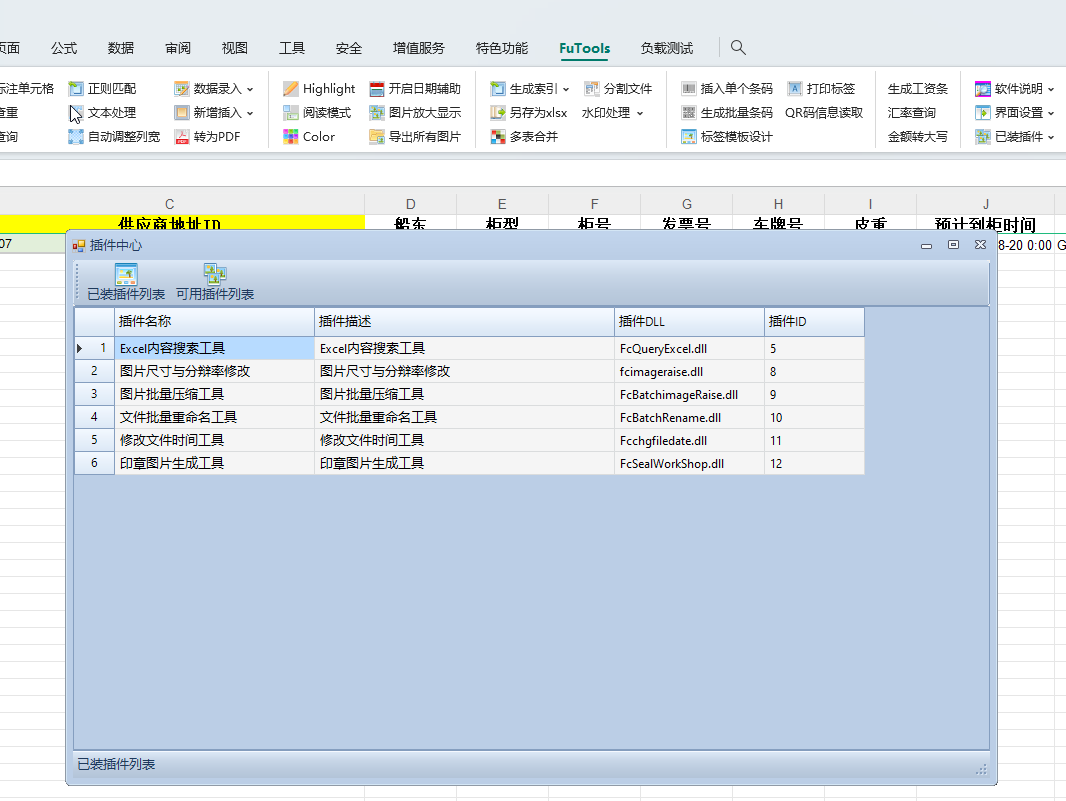This screenshot has height=801, width=1066.
Task: Select the Excel内容搜索工具 name cell
Action: [x=214, y=348]
